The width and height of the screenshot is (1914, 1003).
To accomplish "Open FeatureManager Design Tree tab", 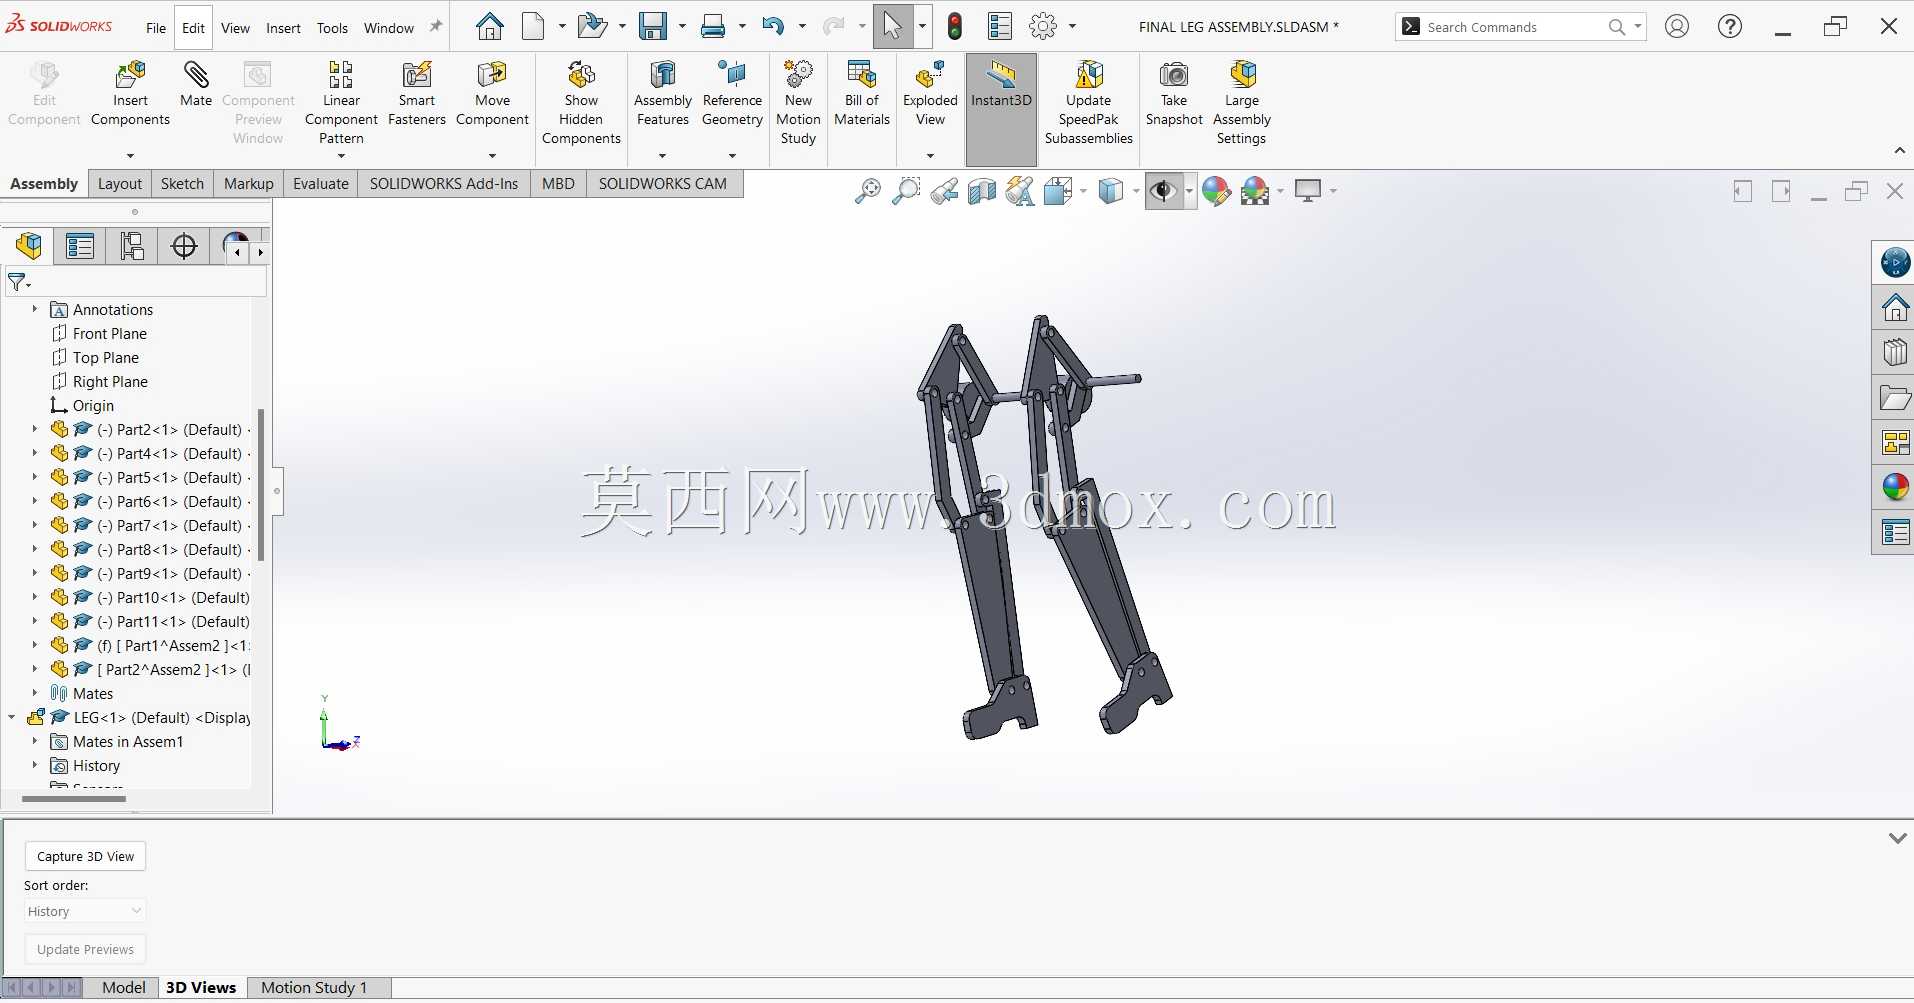I will click(29, 246).
